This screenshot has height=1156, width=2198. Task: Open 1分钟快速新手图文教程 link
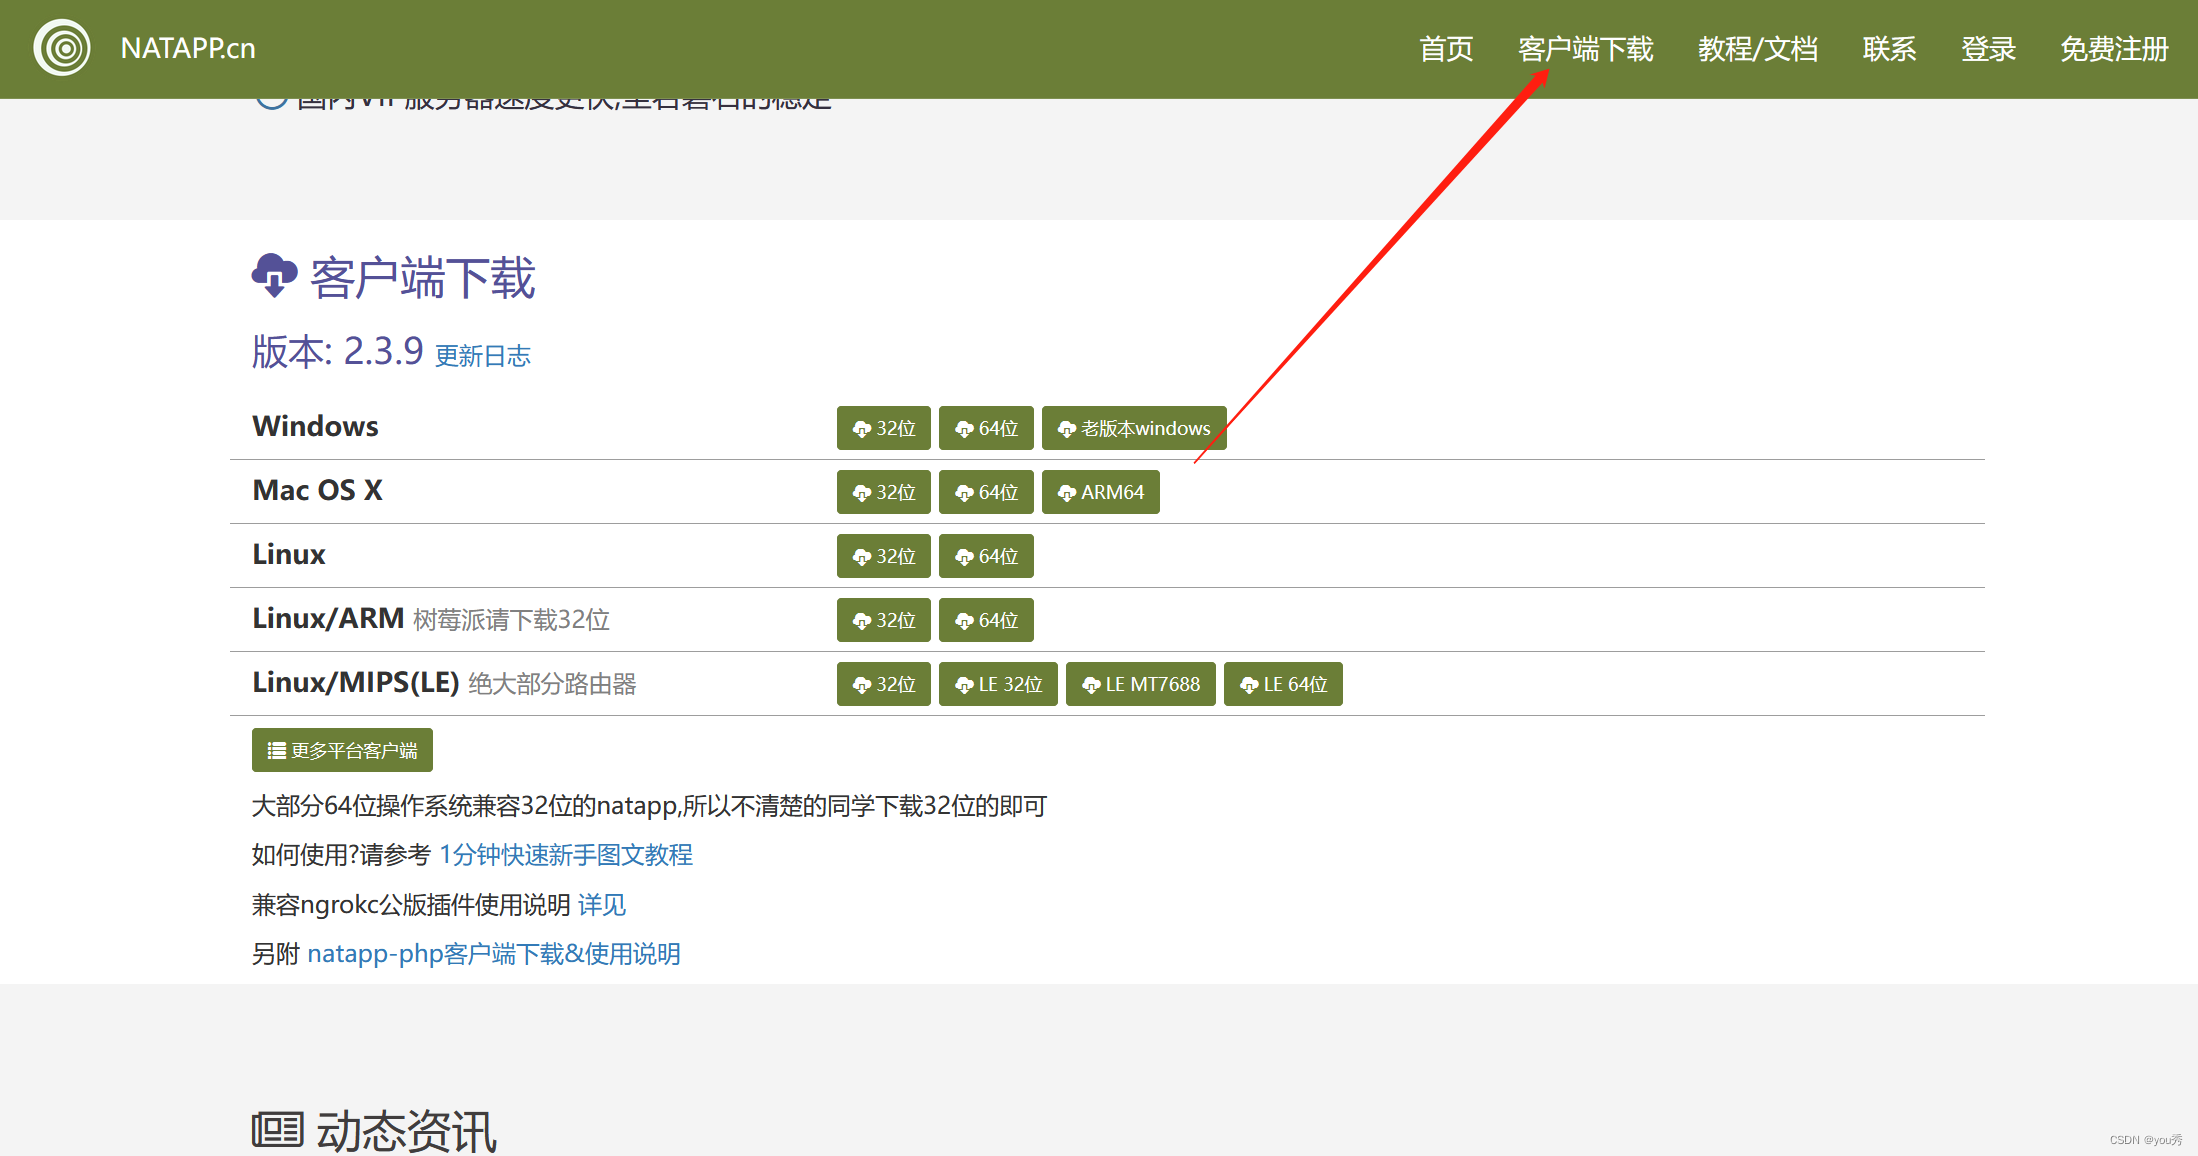[x=566, y=855]
